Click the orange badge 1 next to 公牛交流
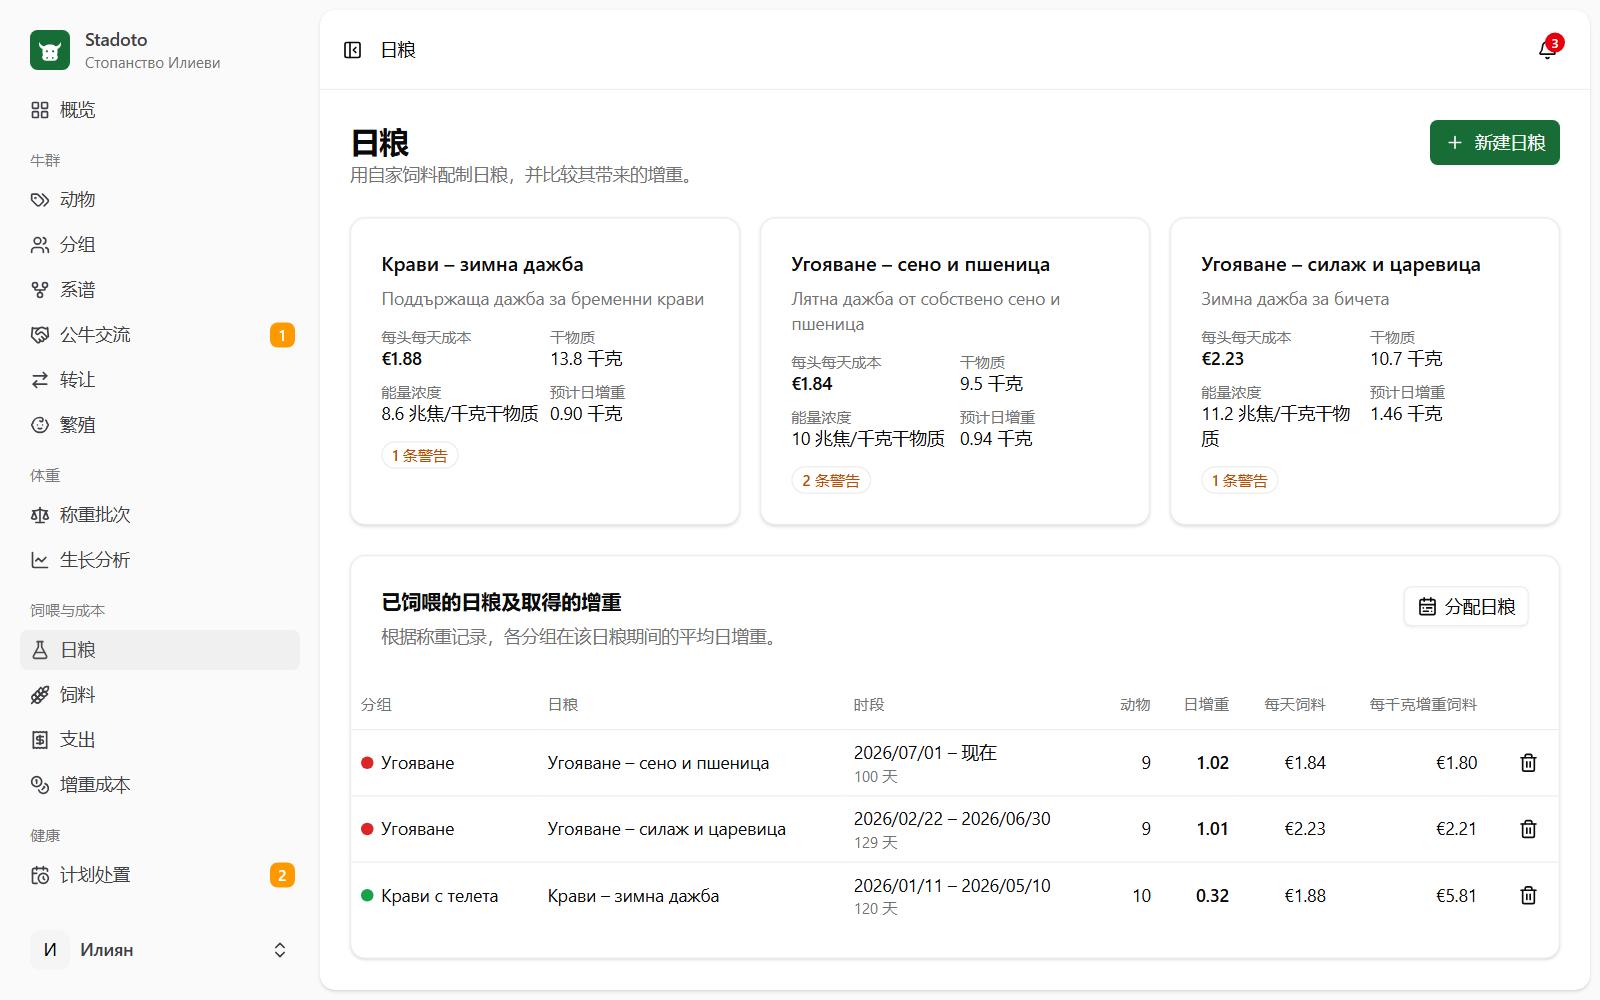The image size is (1600, 1000). 282,335
